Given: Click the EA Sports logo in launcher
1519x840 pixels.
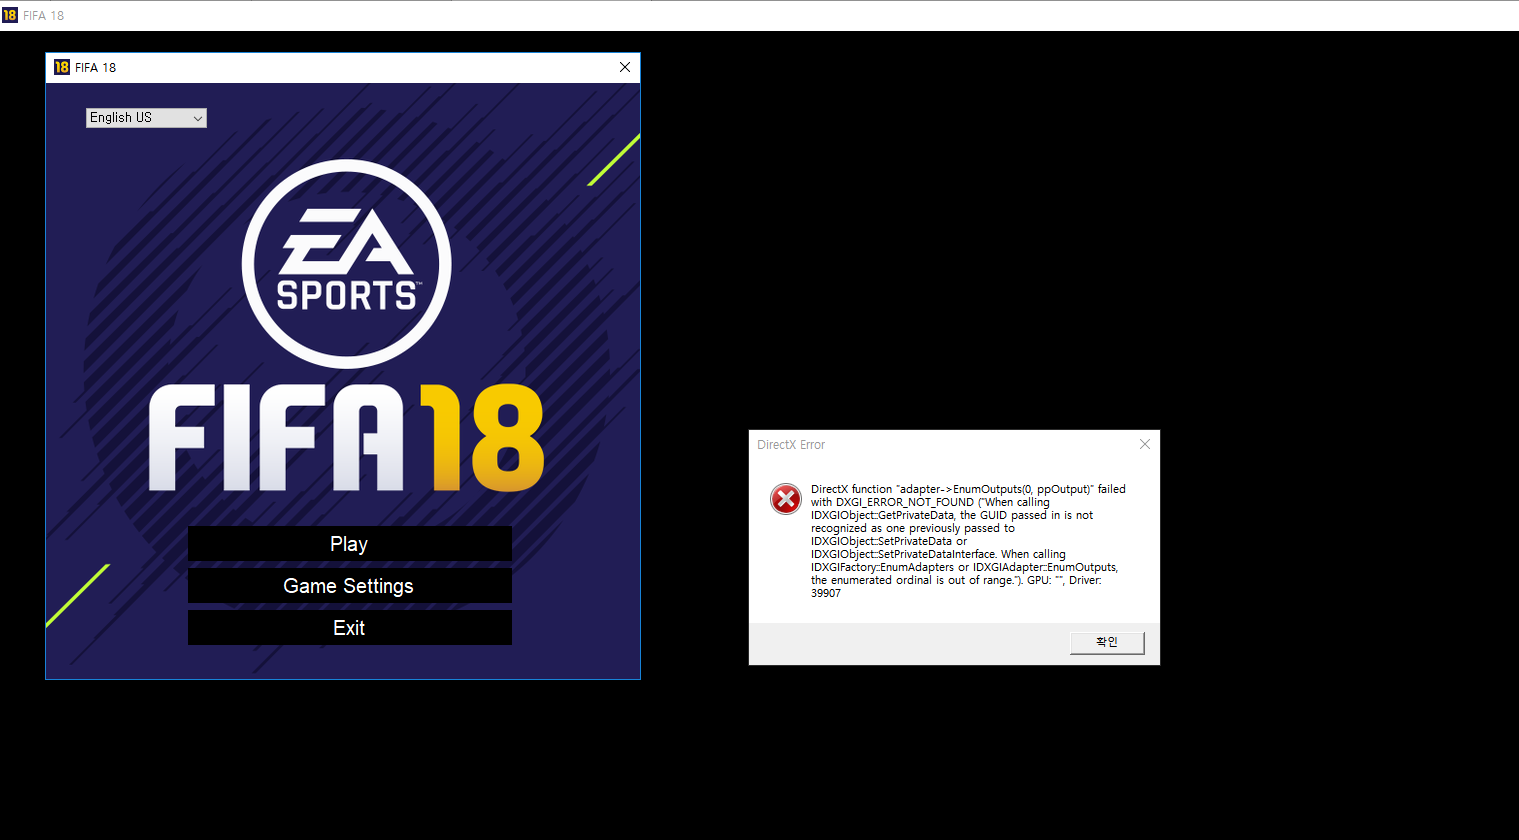Looking at the screenshot, I should 347,264.
